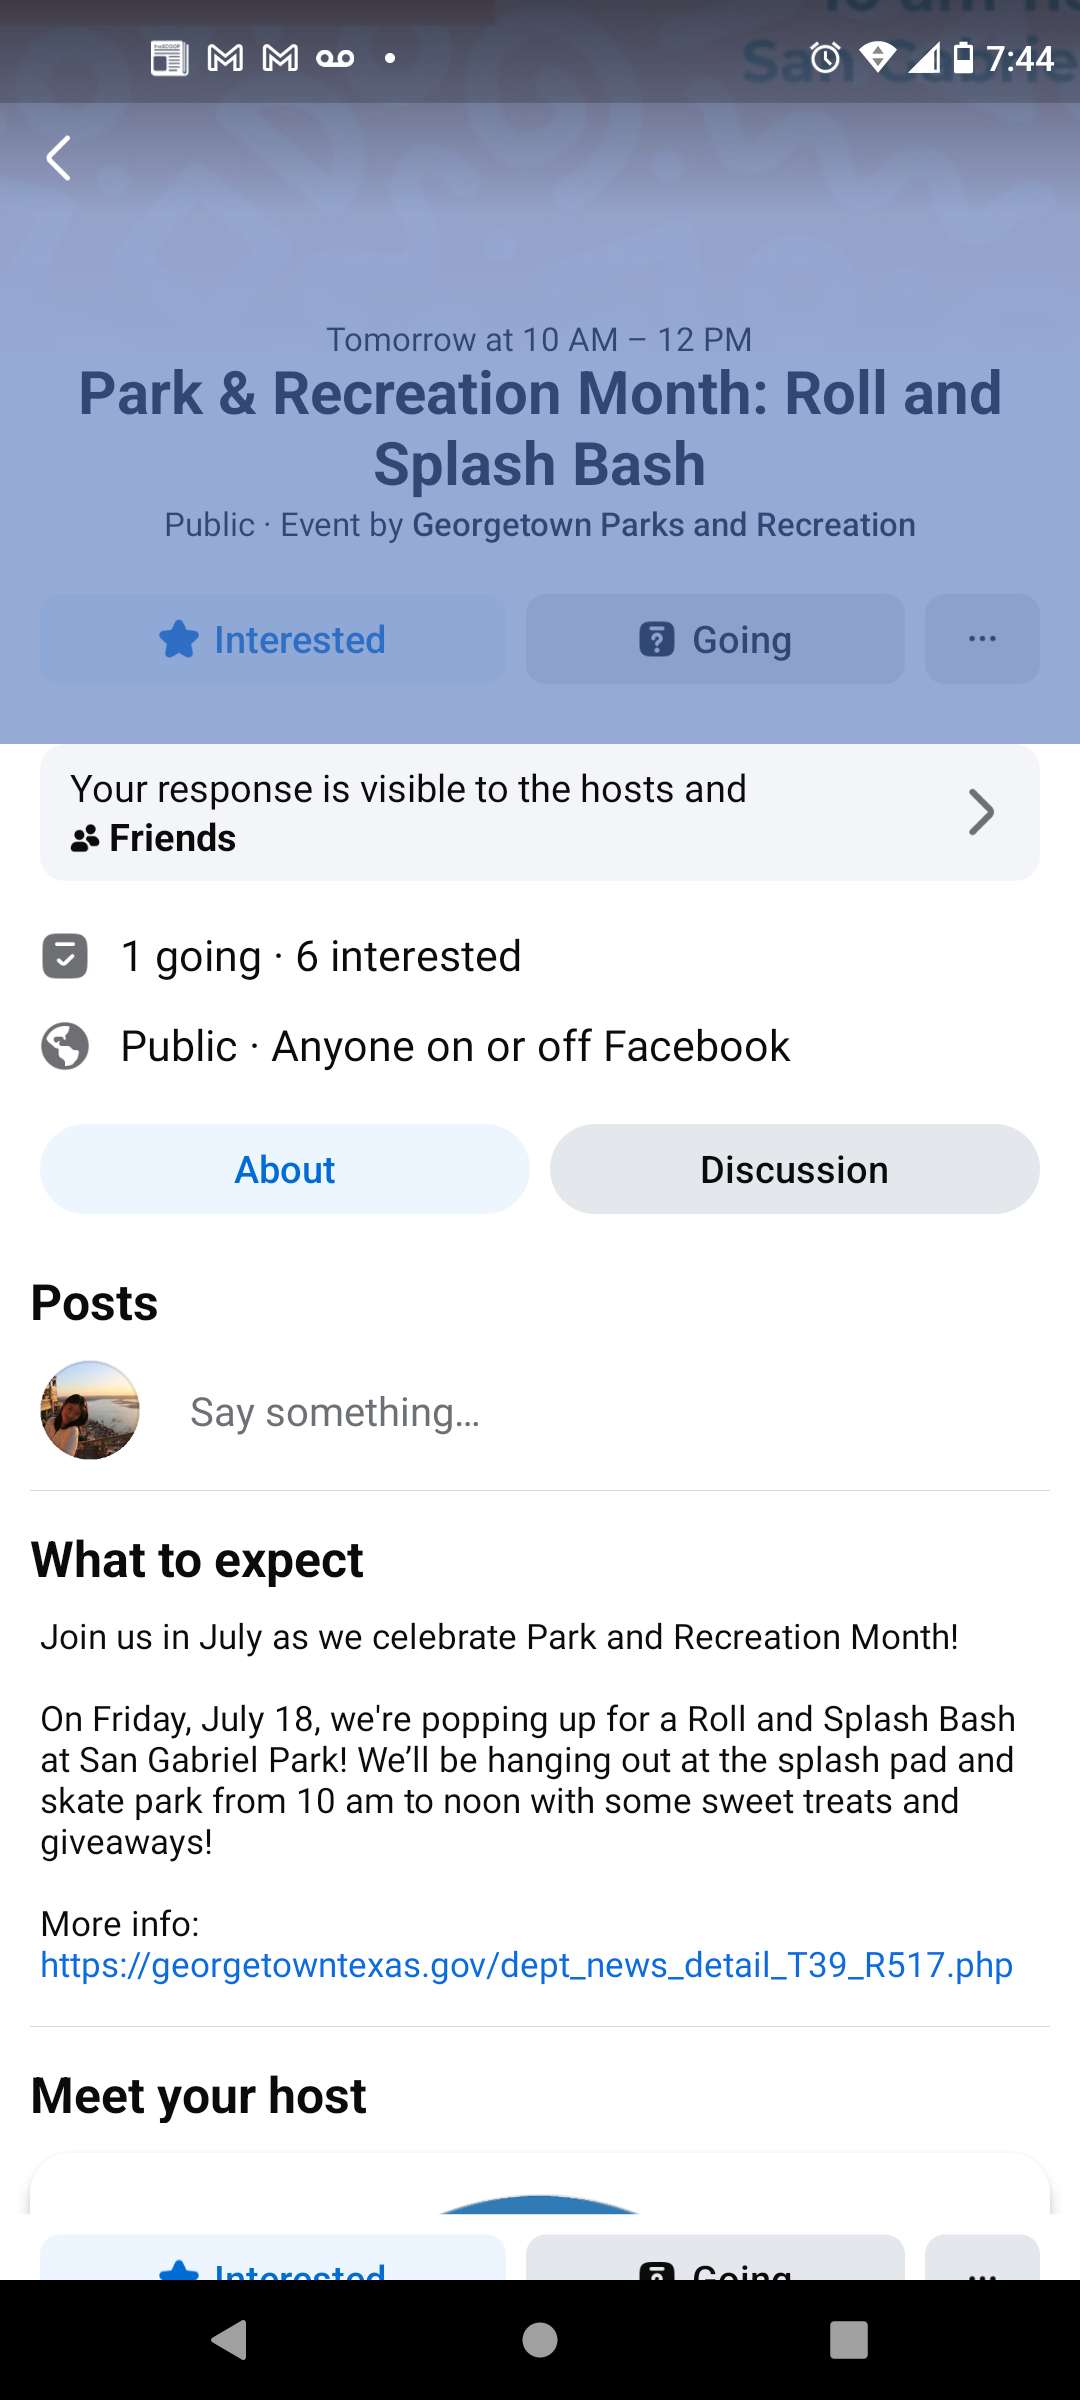
Task: Toggle the Interested star button
Action: coord(273,639)
